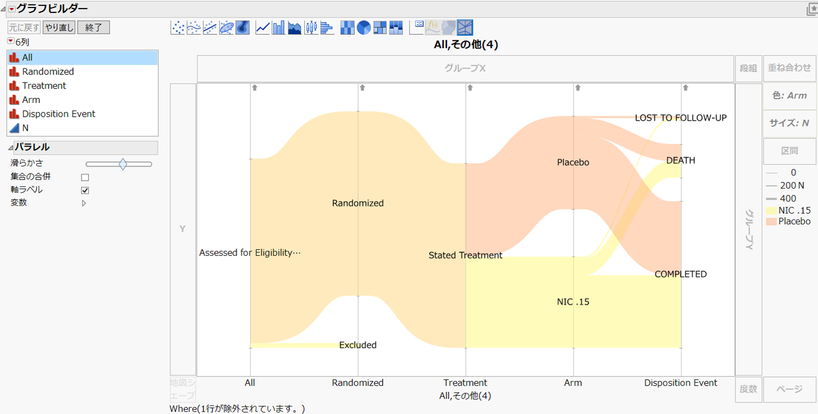Click the arrow marker above the Randomized axis
The height and width of the screenshot is (414, 818).
(x=362, y=88)
